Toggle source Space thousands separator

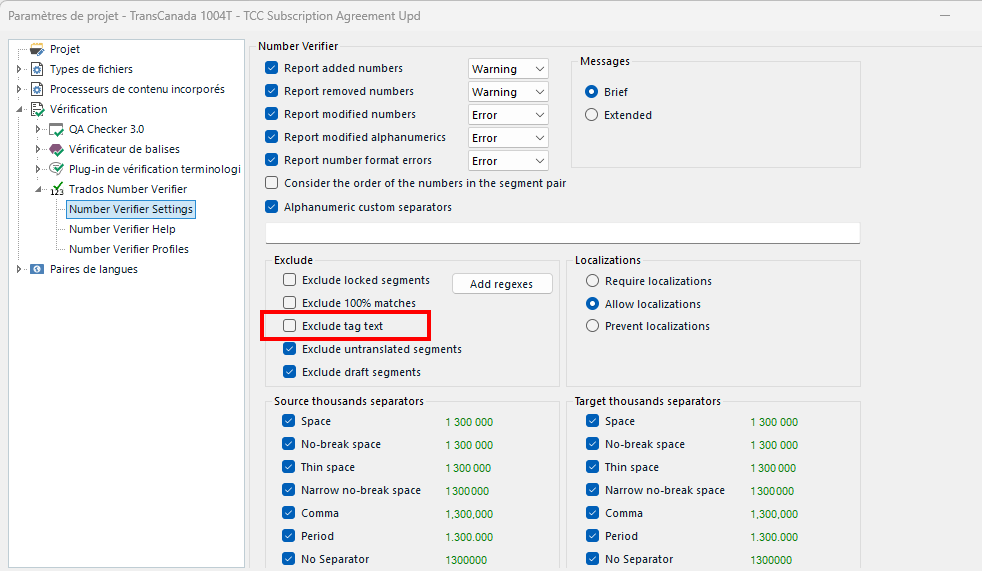(288, 421)
